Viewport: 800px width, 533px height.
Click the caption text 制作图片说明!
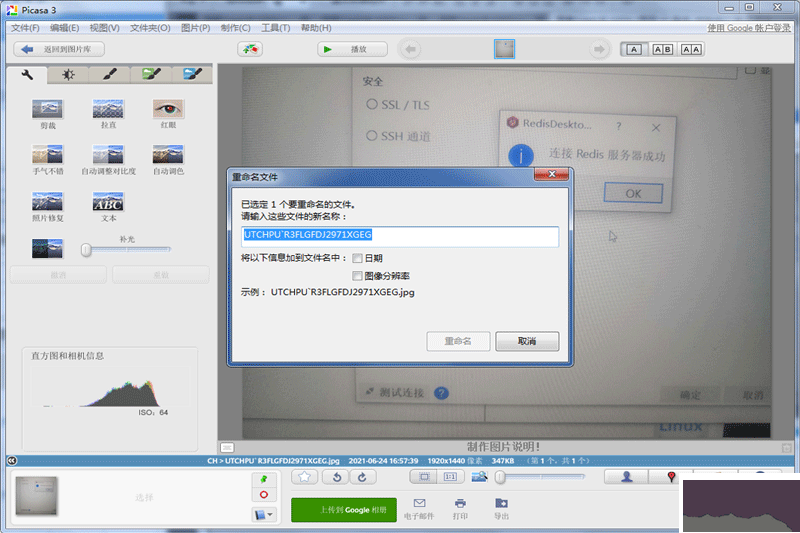point(503,447)
